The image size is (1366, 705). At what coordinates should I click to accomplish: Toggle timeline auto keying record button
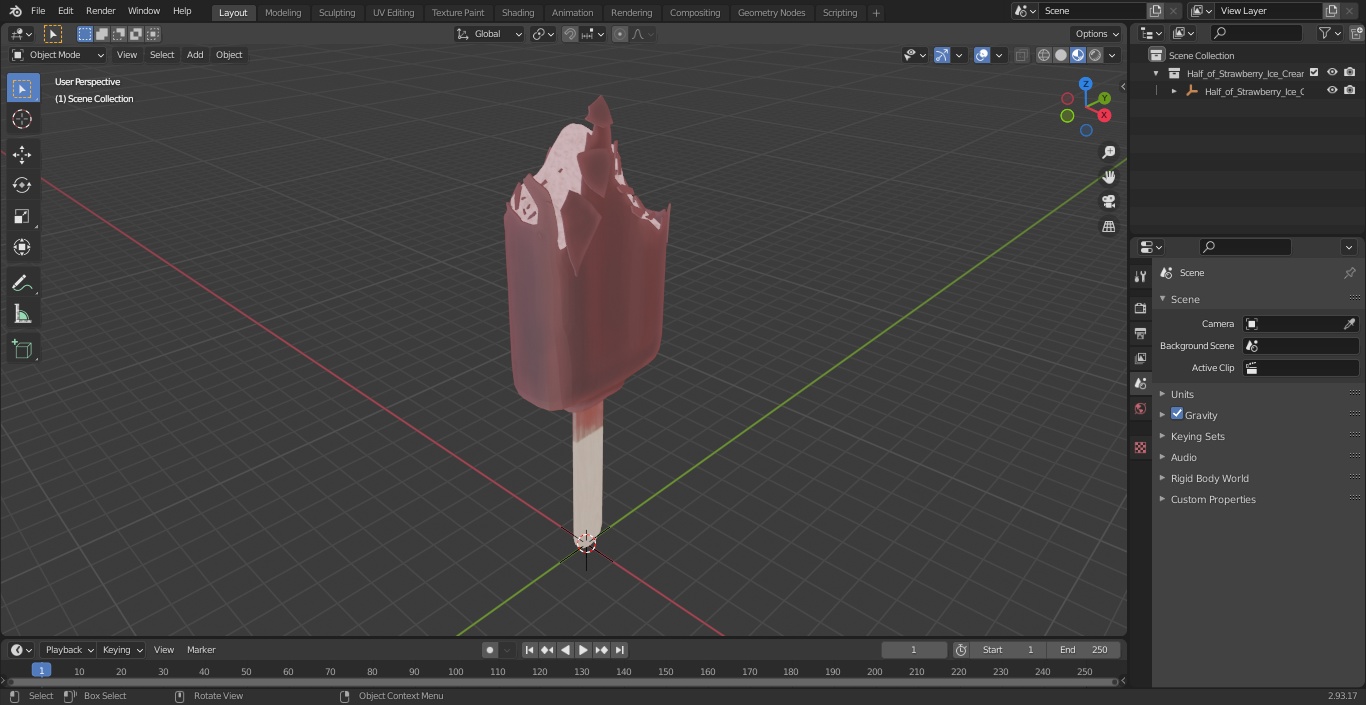pos(489,650)
